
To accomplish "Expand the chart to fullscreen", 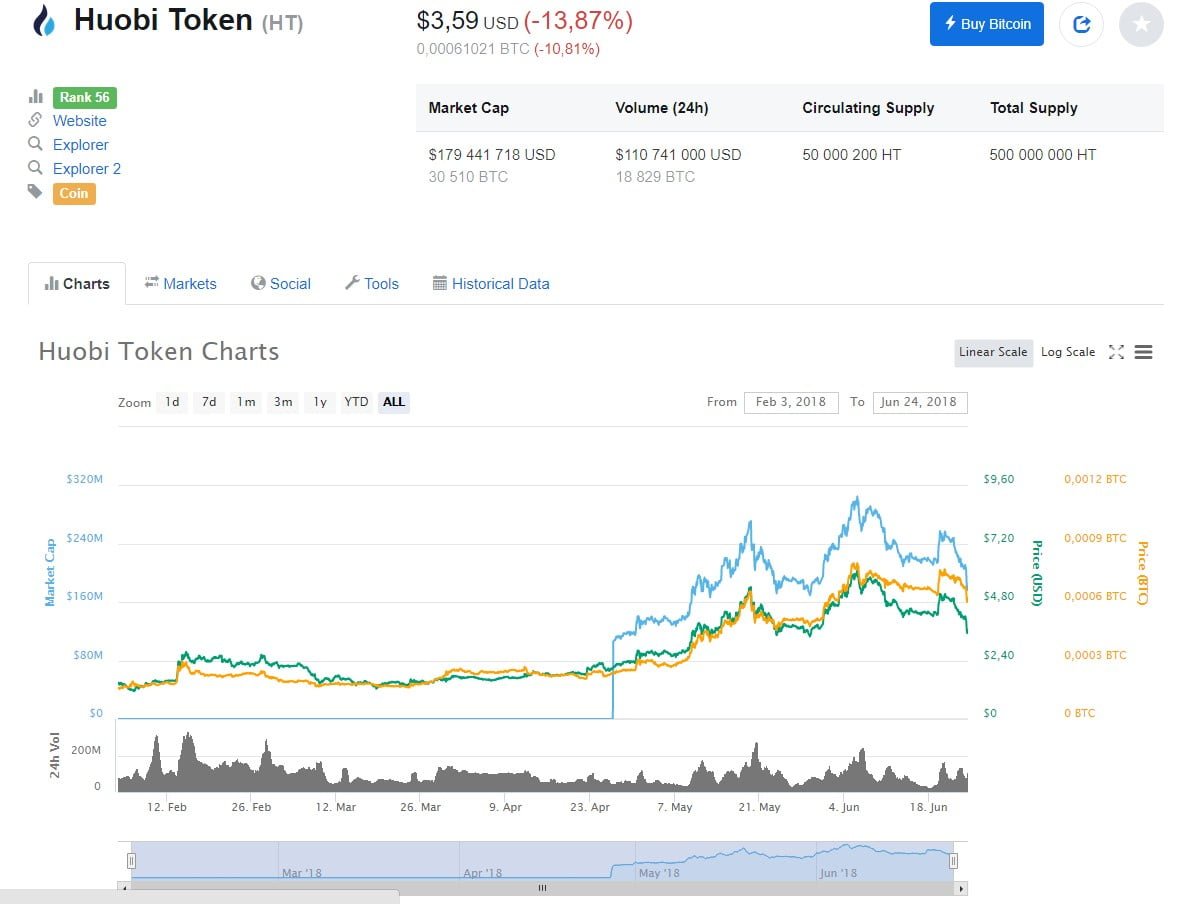I will [1117, 352].
